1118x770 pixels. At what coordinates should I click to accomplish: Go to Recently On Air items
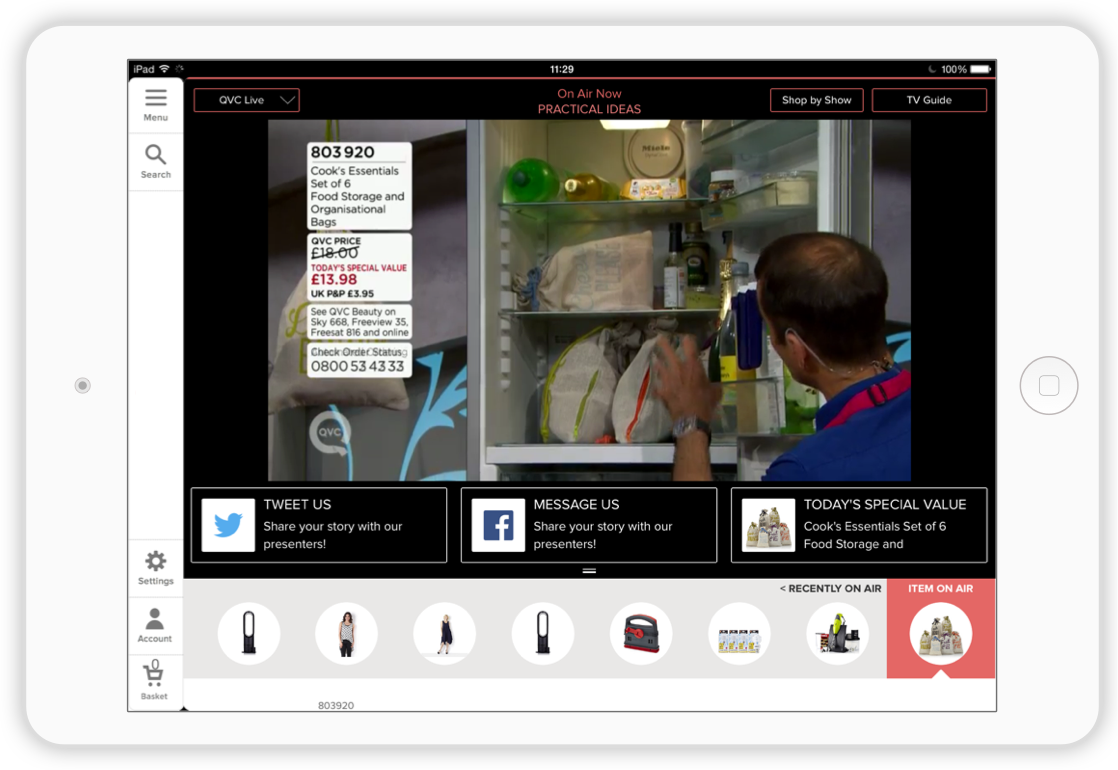[830, 589]
